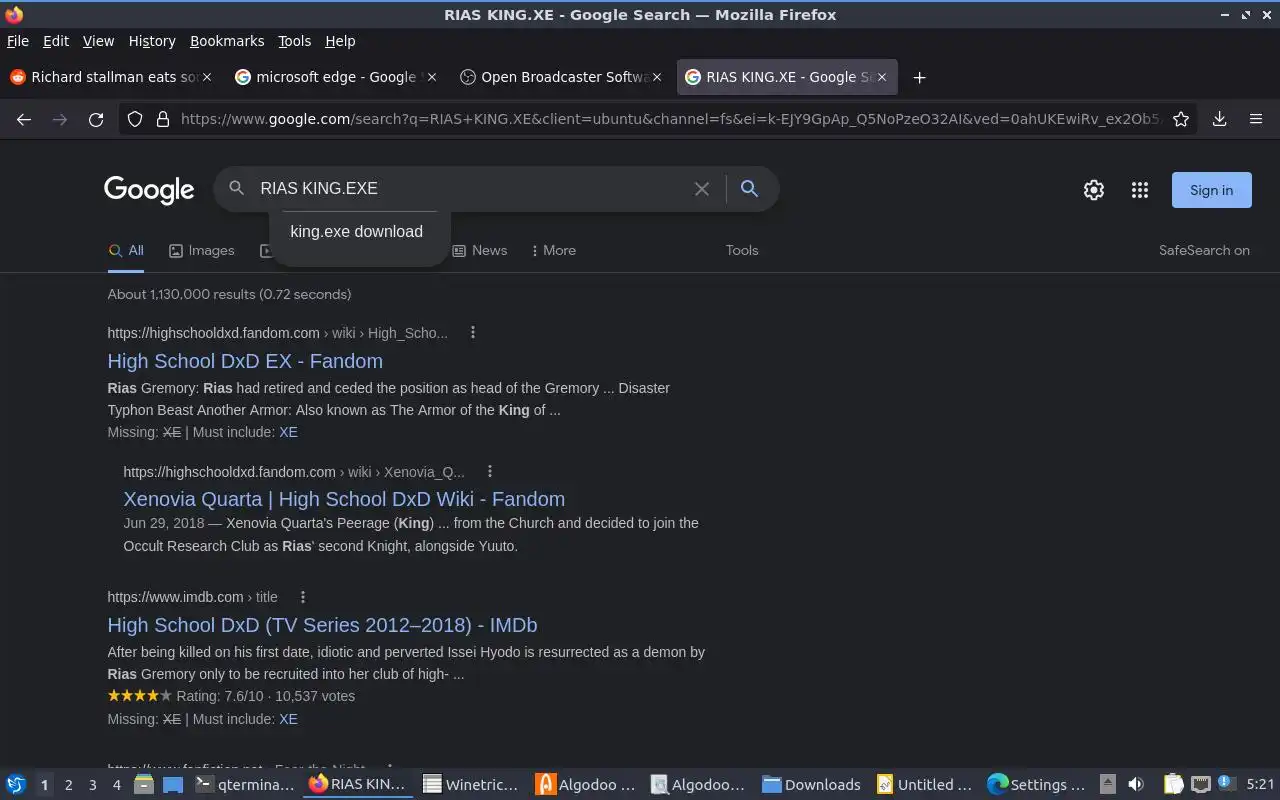The image size is (1280, 800).
Task: Submit search with the blue magnifier icon
Action: 749,188
